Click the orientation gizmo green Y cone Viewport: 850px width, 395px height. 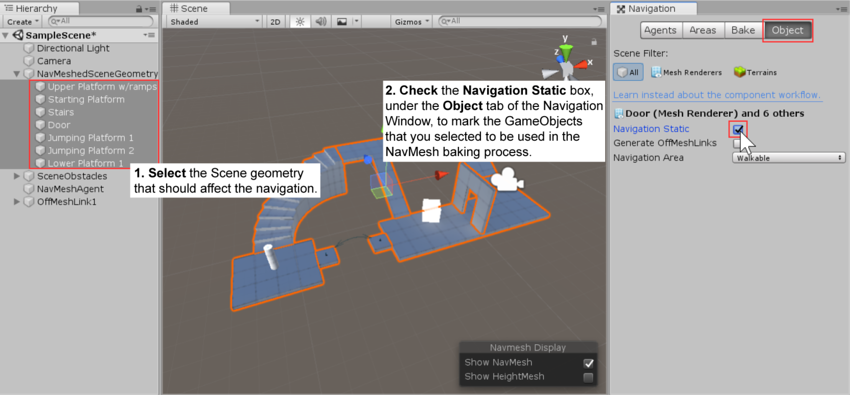(566, 52)
